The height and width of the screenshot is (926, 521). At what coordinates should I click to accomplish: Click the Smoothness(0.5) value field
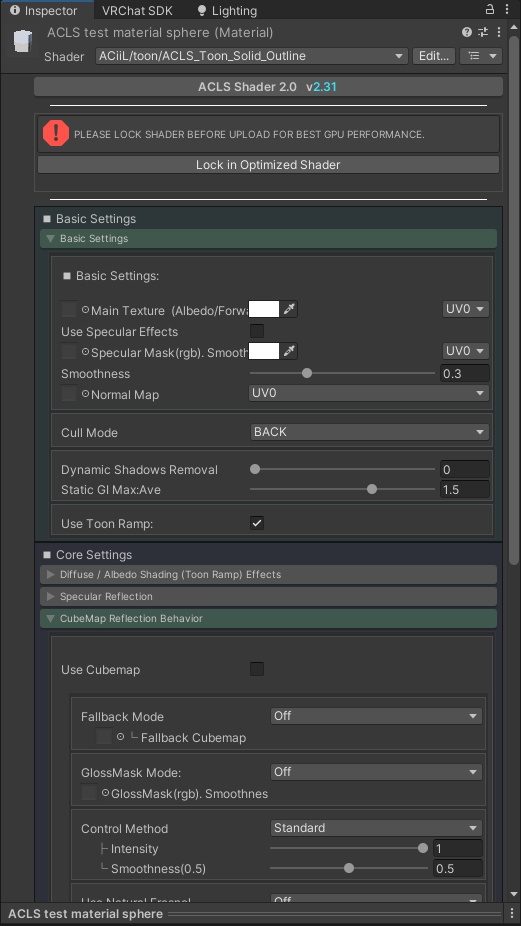coord(458,868)
